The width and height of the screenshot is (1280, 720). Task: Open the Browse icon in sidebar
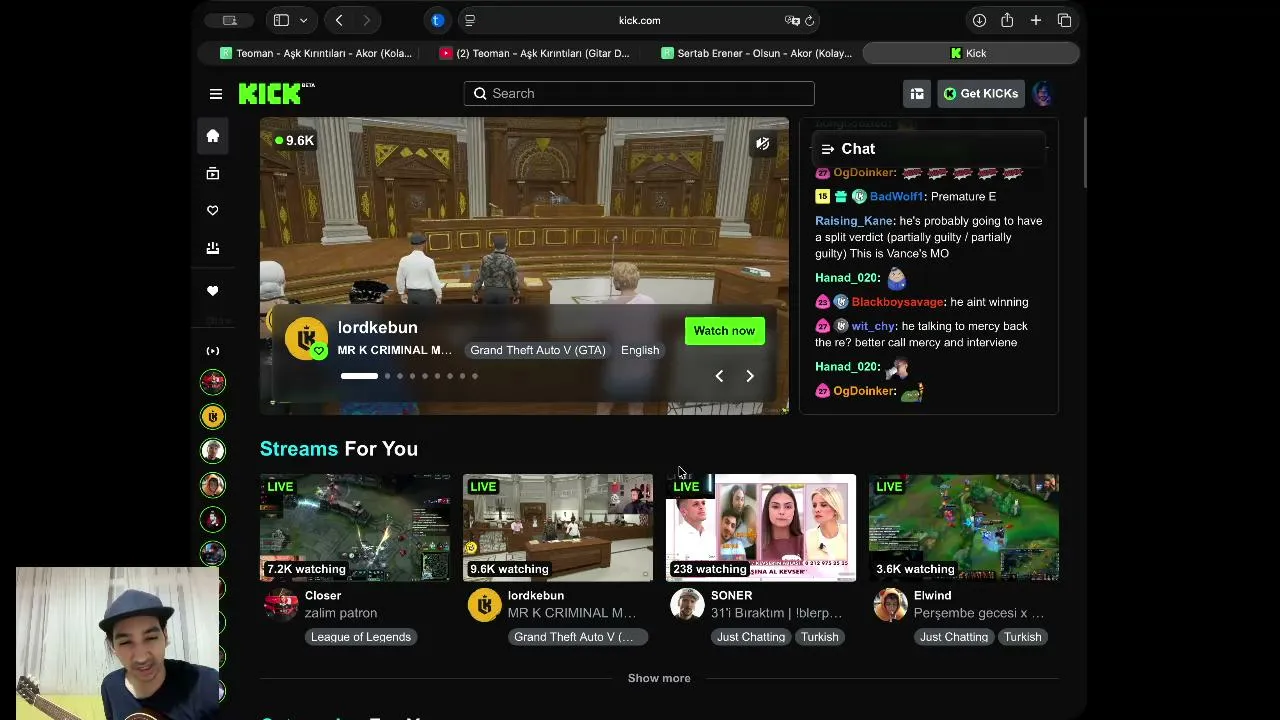coord(212,173)
